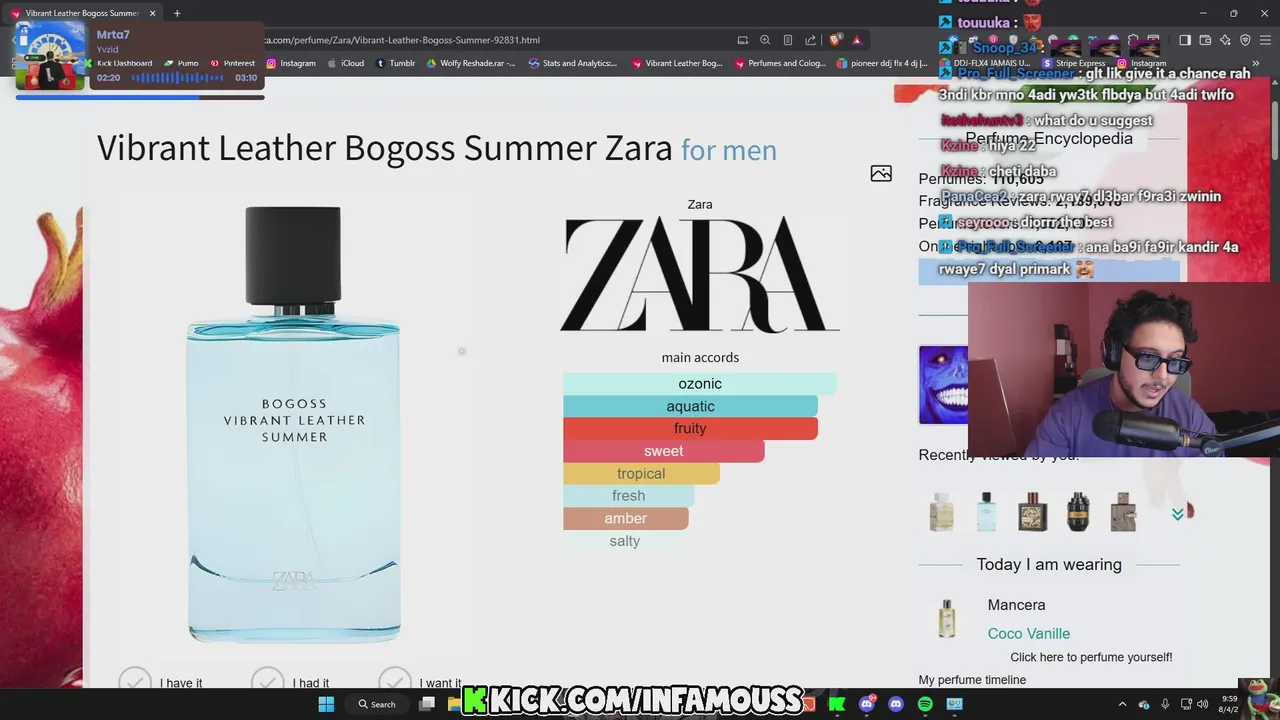This screenshot has height=720, width=1280.
Task: Open the Brave Wallet icon
Action: coord(1205,40)
